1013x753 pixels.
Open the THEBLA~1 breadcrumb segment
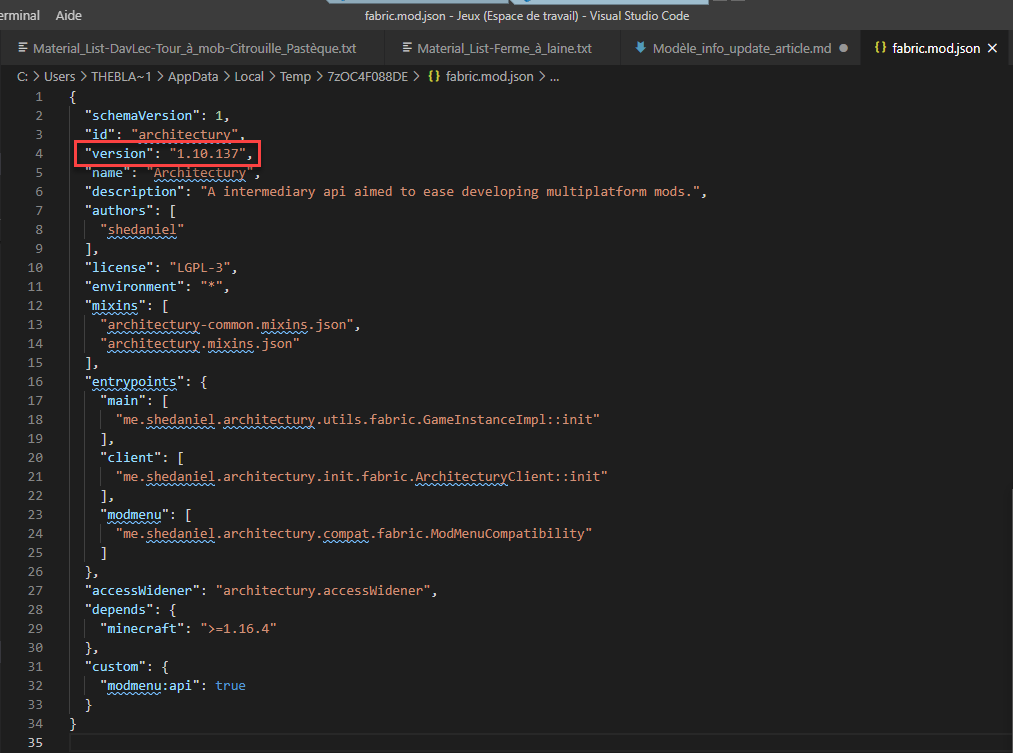(121, 77)
